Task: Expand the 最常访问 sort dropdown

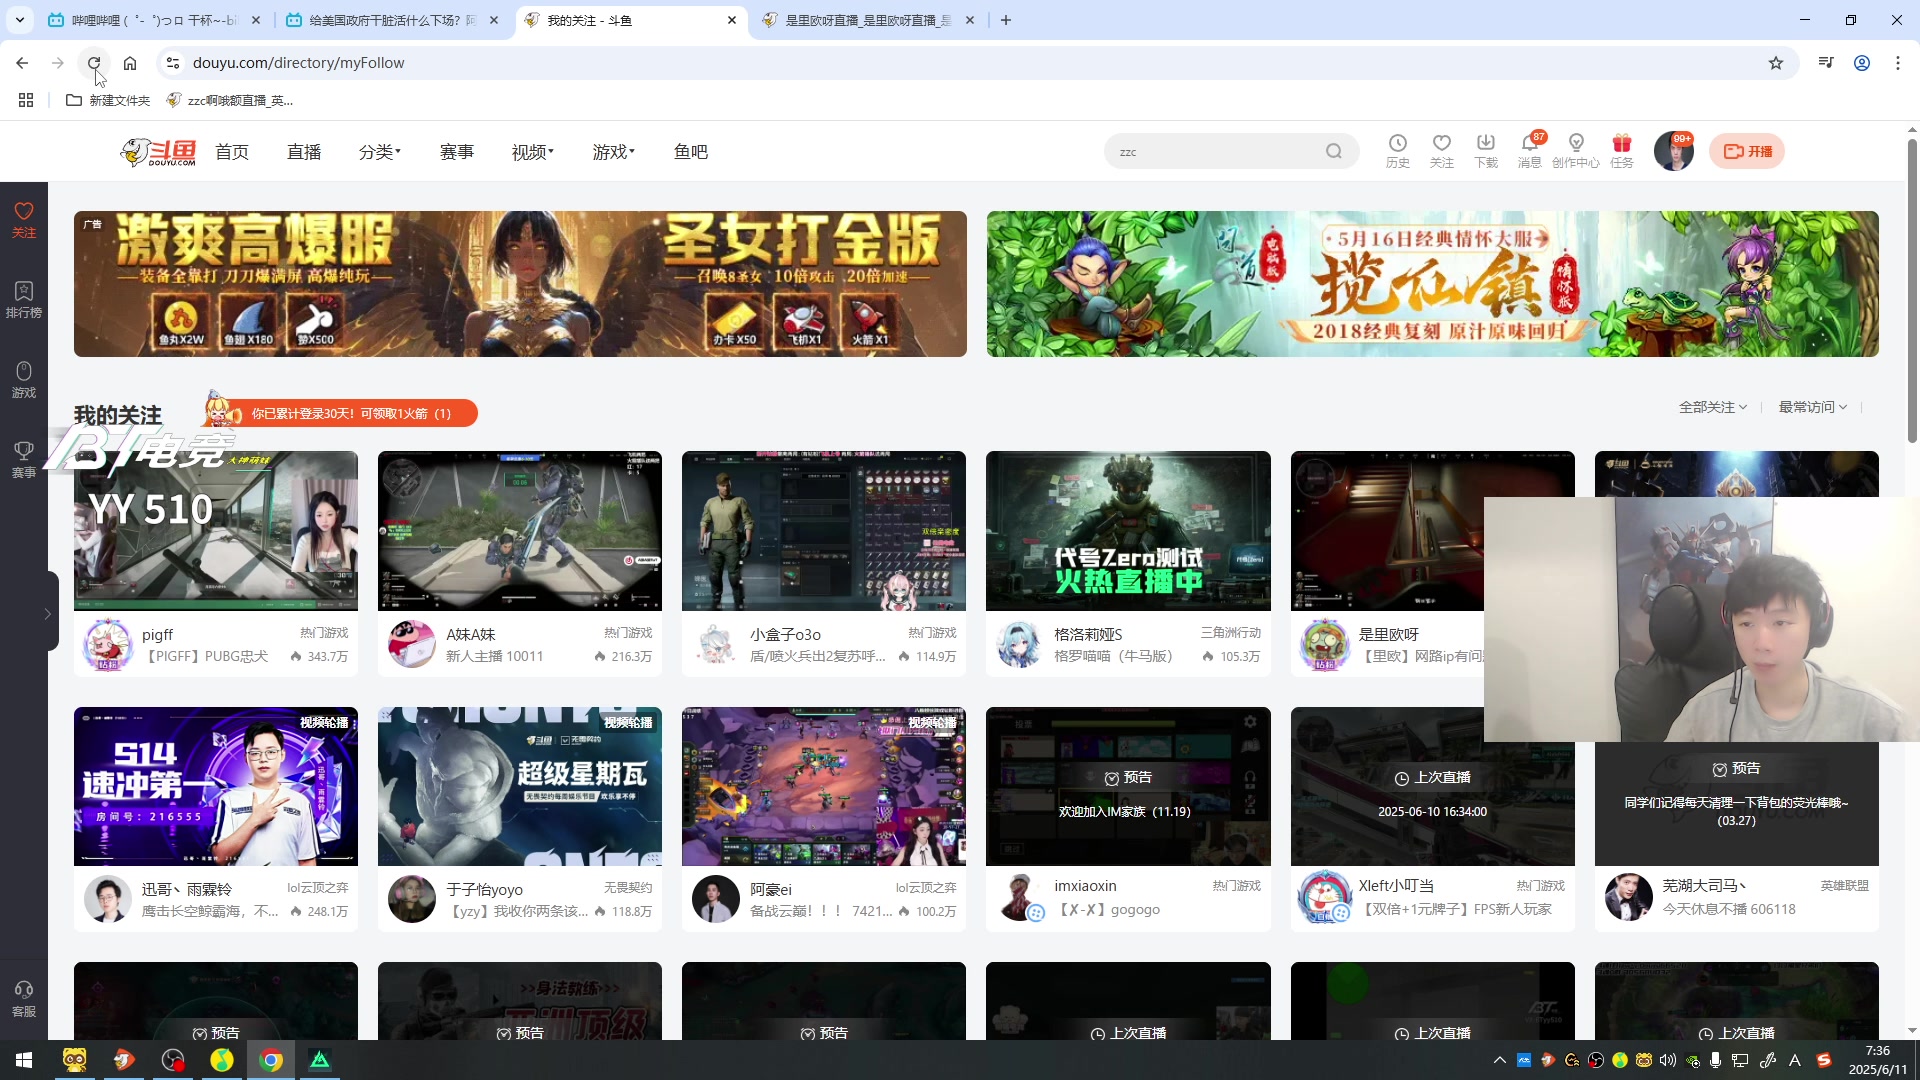Action: 1812,407
